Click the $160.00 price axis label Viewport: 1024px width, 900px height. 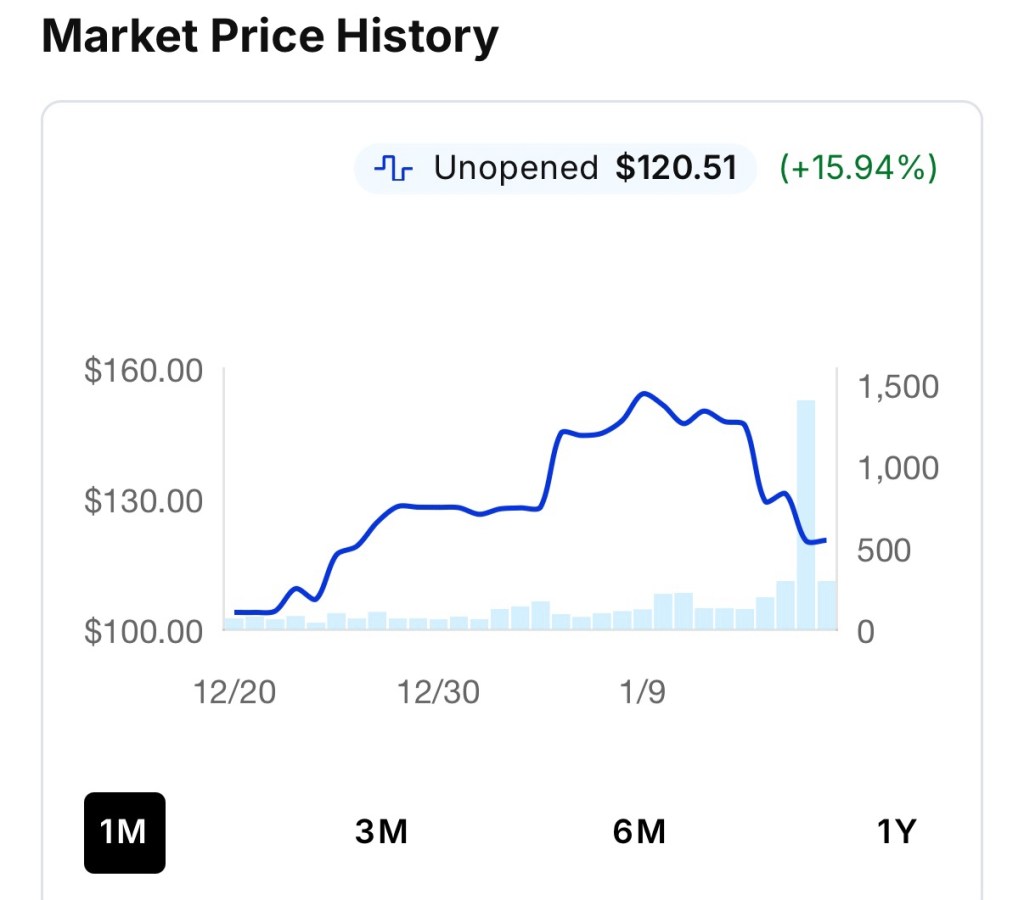[x=144, y=371]
